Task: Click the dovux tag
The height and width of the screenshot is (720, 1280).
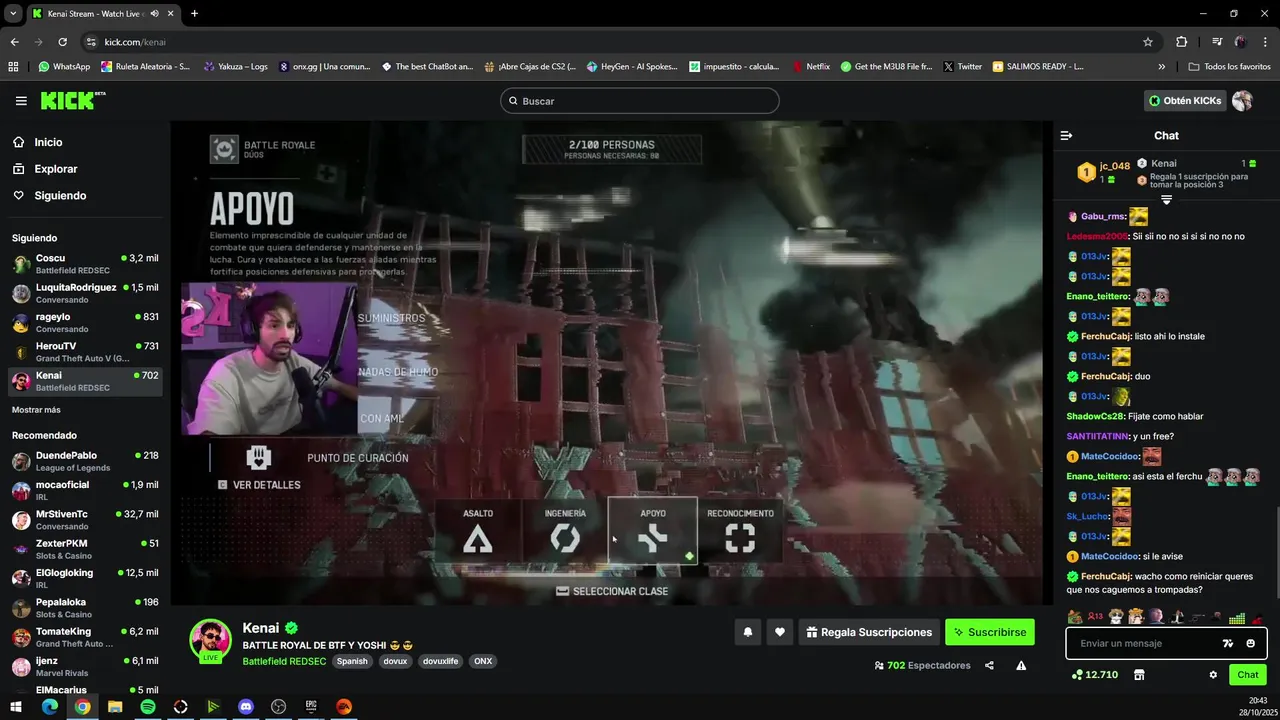Action: pos(395,661)
